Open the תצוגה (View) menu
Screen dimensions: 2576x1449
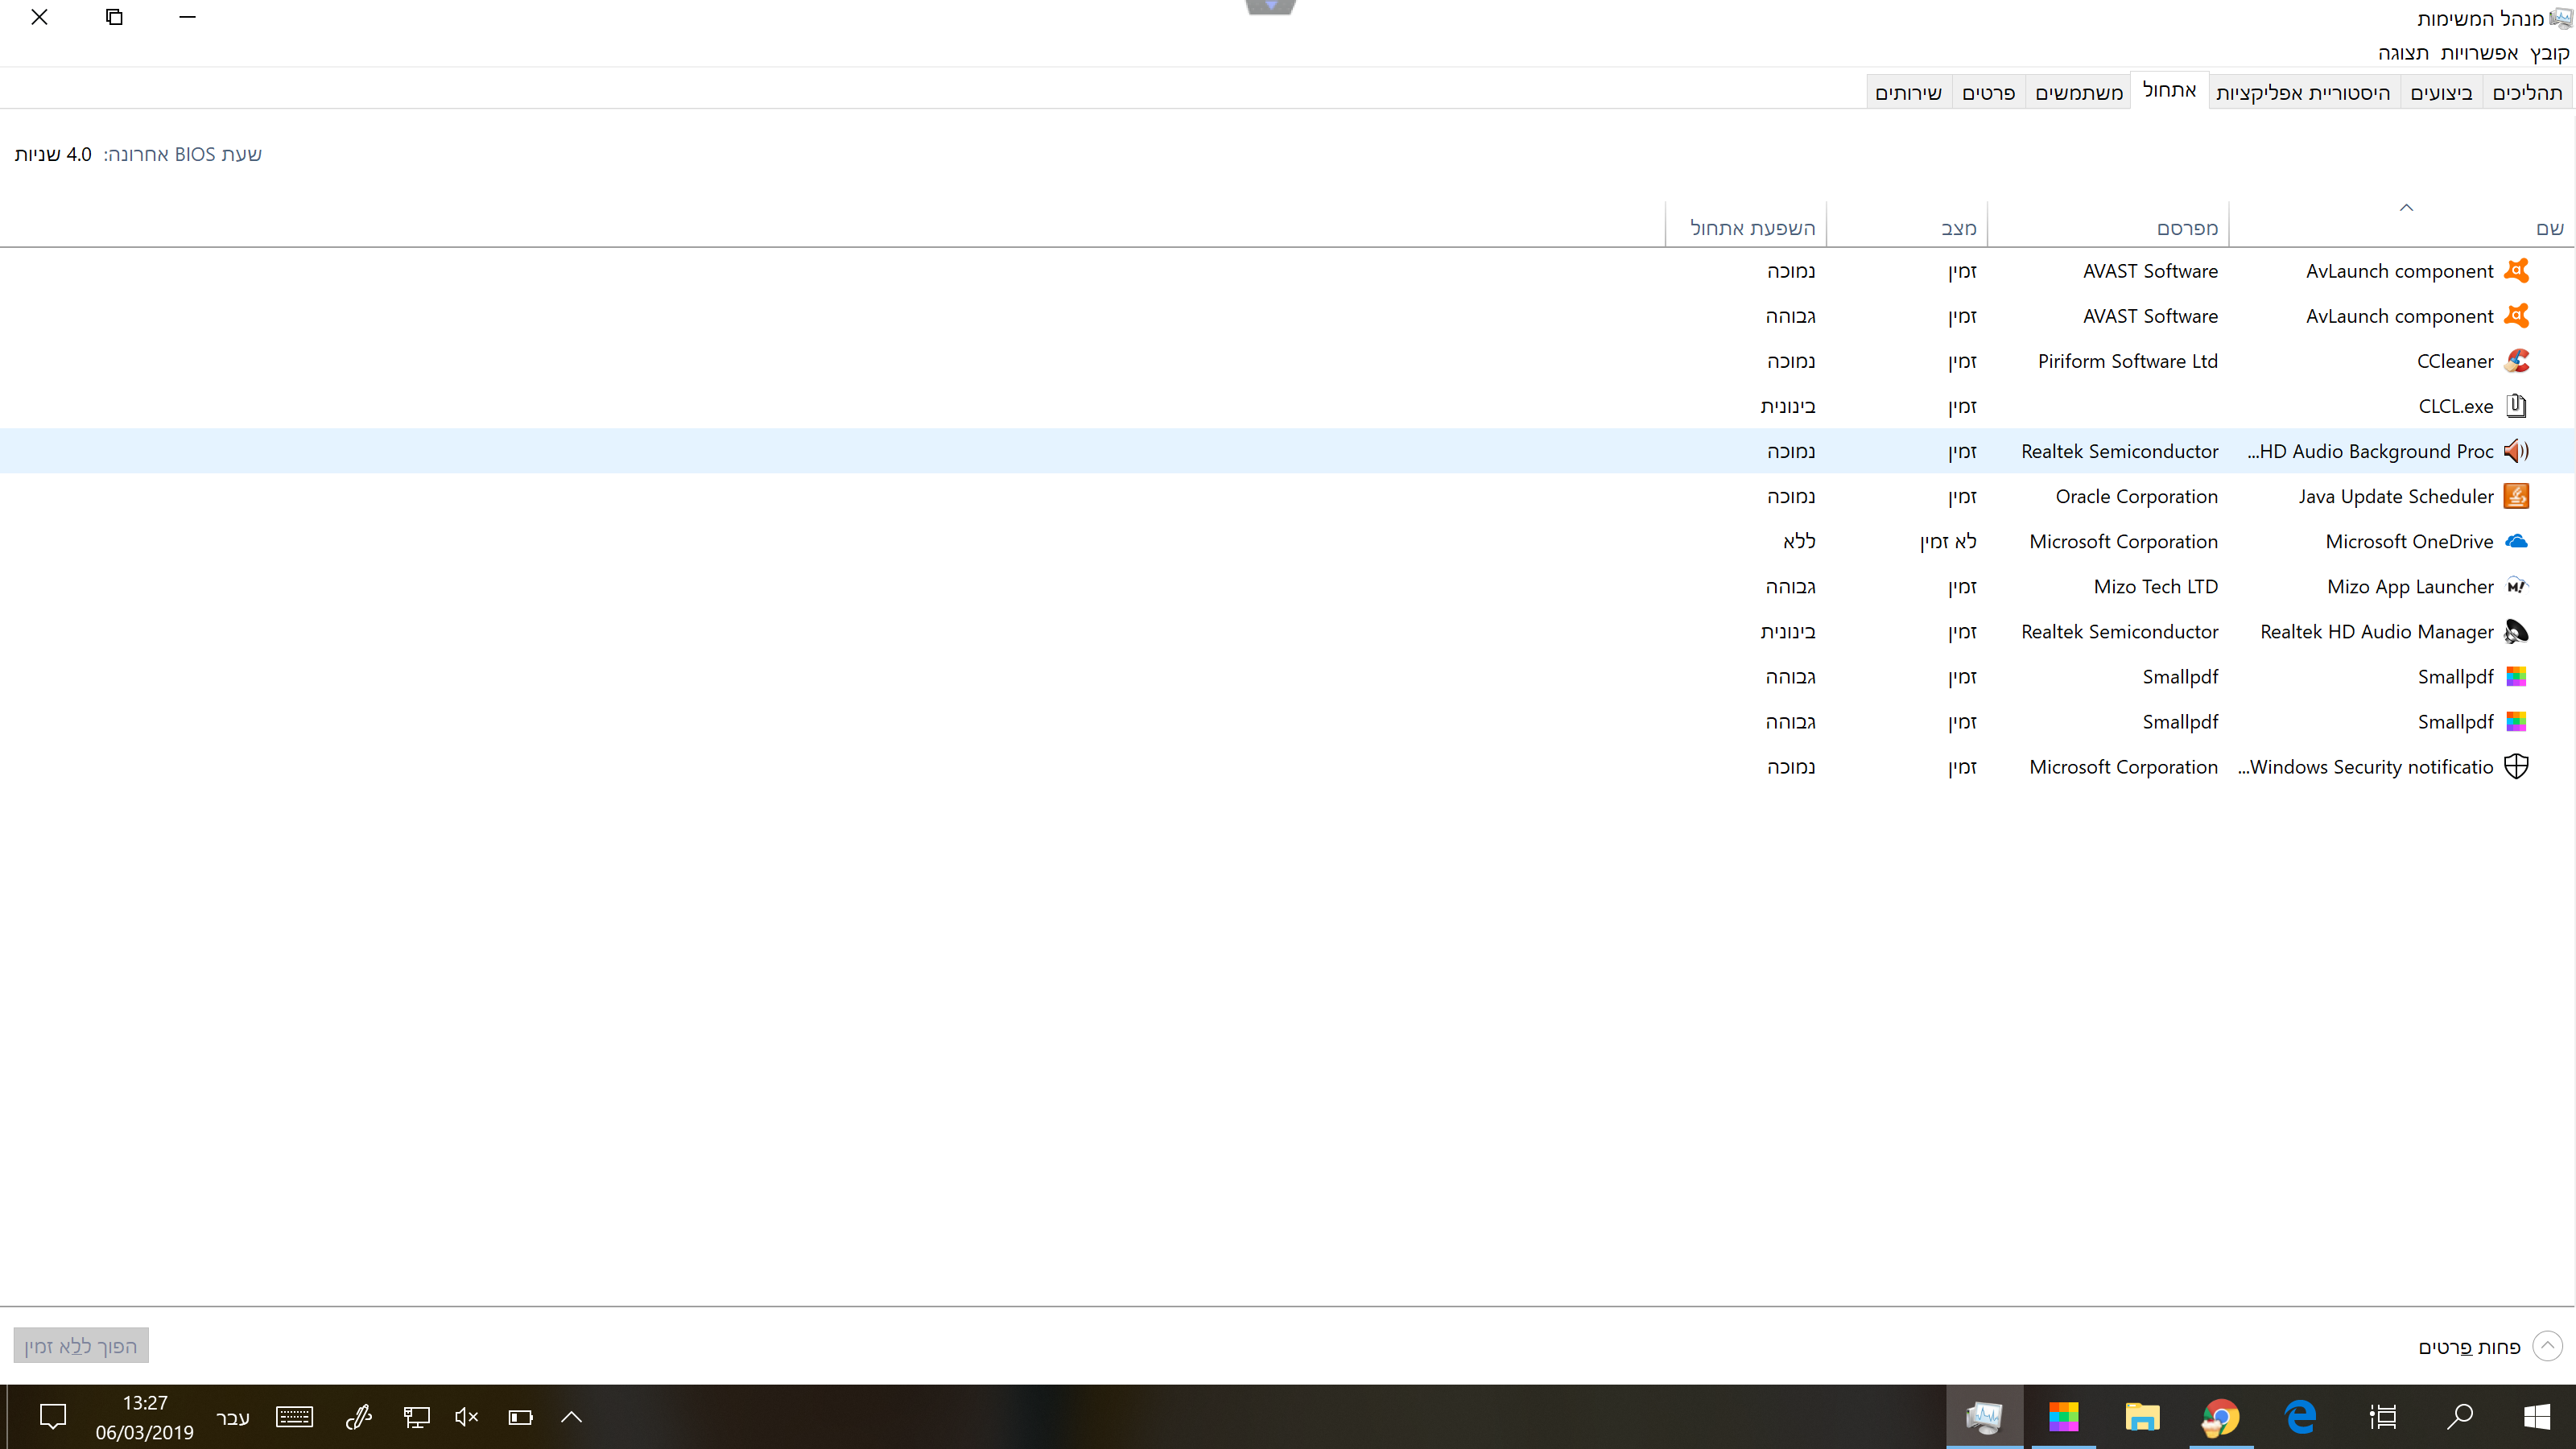2403,53
